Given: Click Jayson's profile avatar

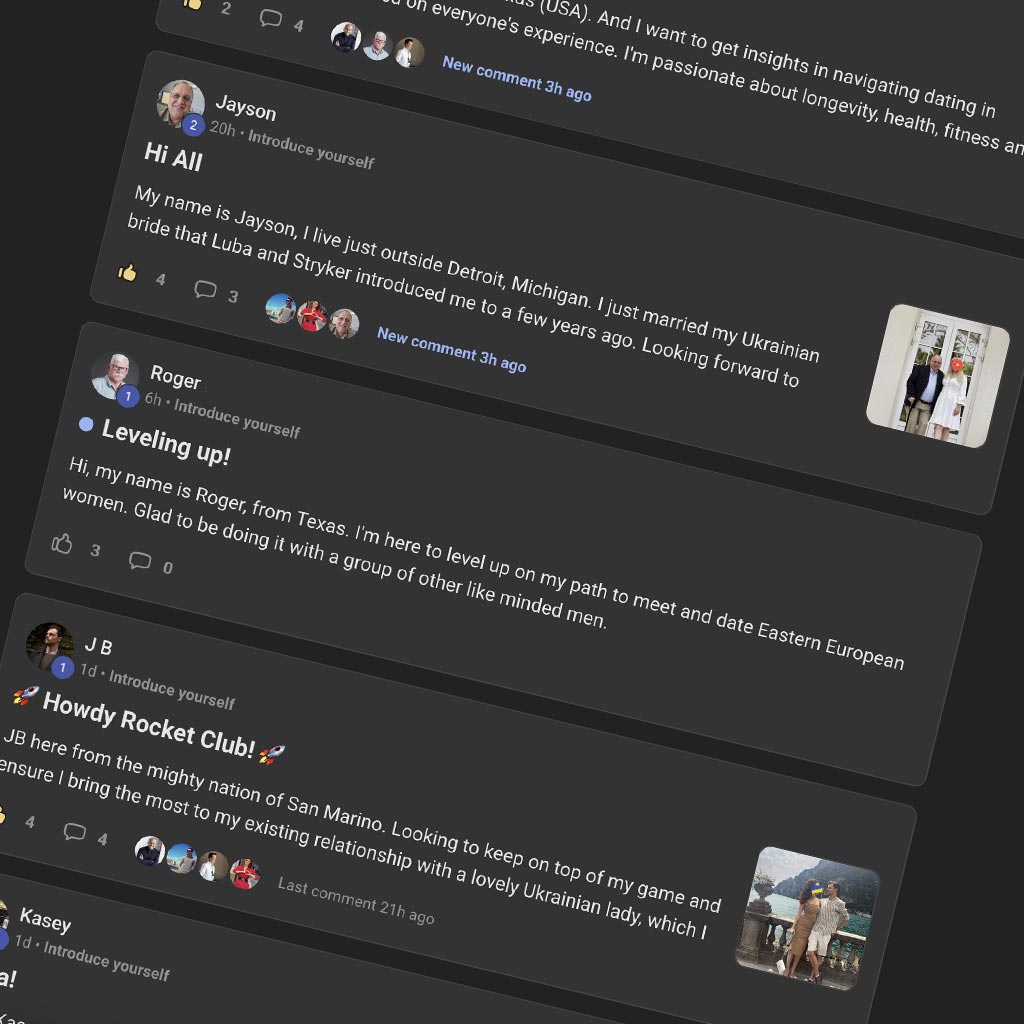Looking at the screenshot, I should [181, 104].
